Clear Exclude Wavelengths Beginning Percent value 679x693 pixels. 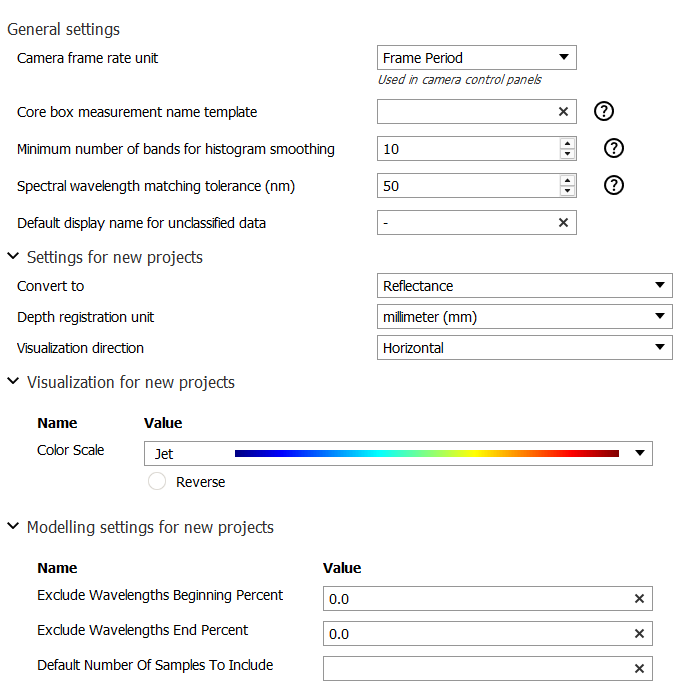coord(639,599)
